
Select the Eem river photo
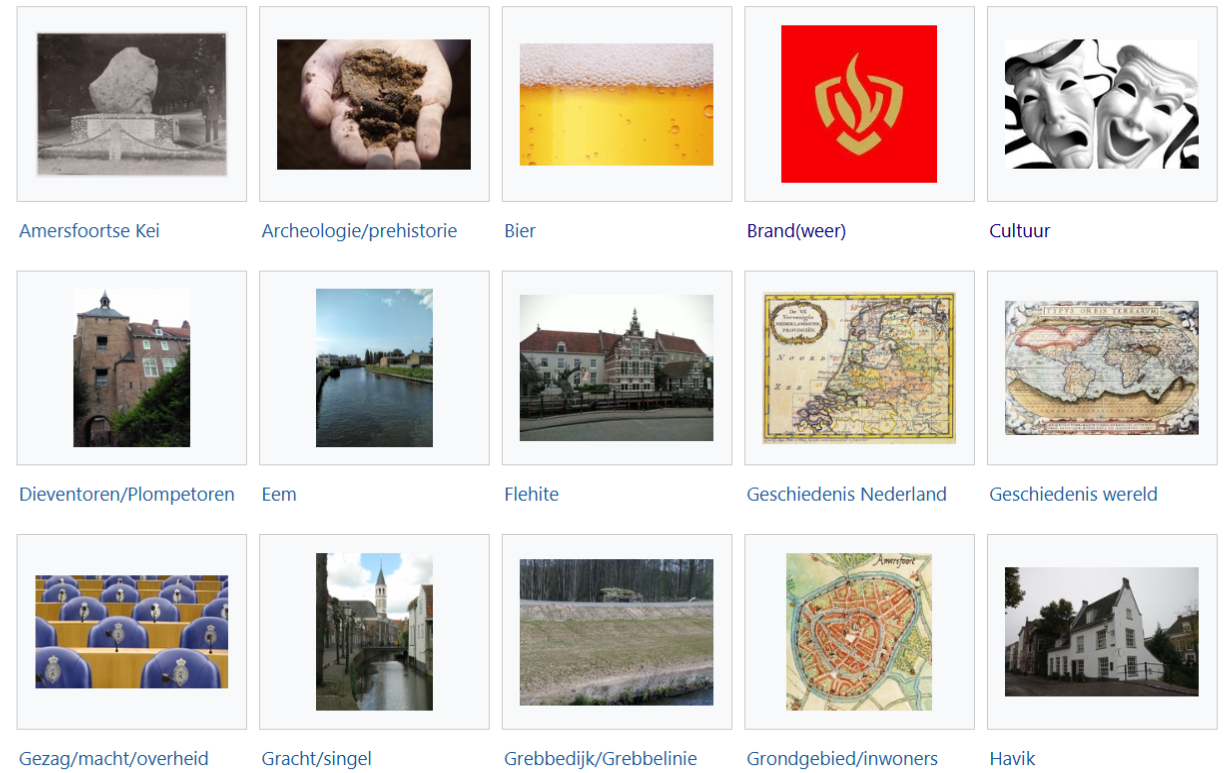coord(374,368)
